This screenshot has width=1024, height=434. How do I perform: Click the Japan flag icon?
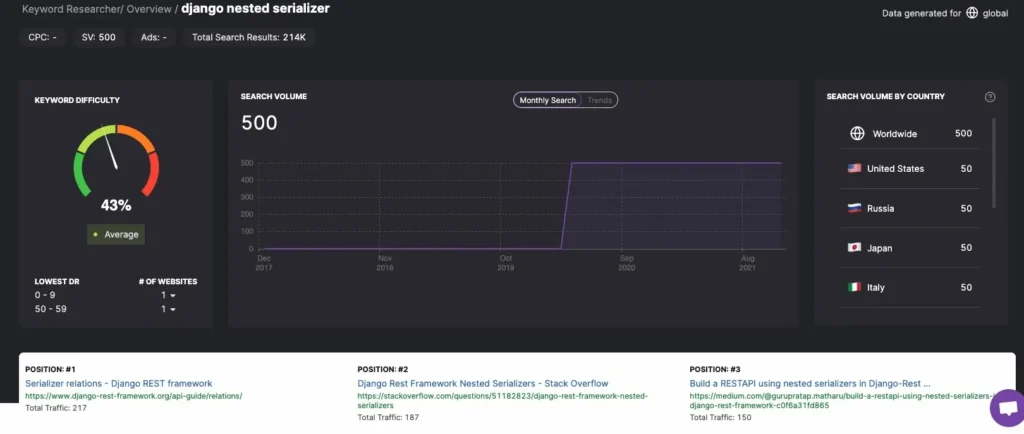(x=854, y=247)
